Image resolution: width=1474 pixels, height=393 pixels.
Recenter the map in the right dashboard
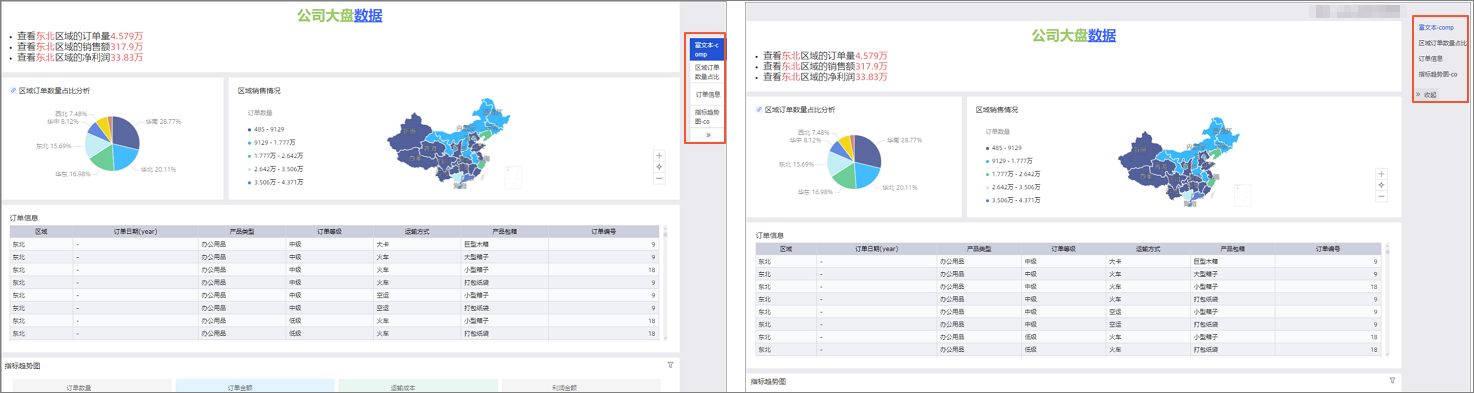(1382, 185)
